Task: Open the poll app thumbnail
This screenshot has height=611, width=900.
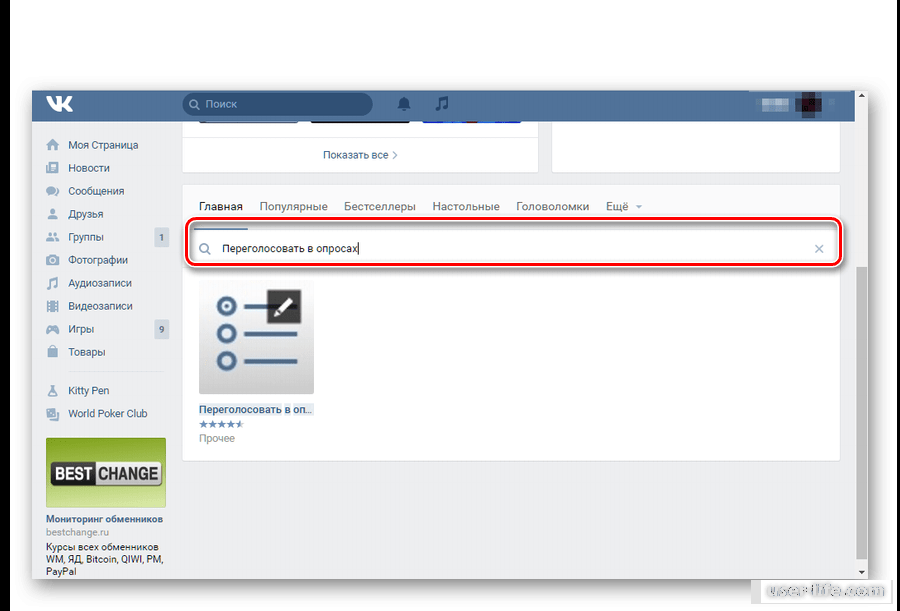Action: click(257, 337)
